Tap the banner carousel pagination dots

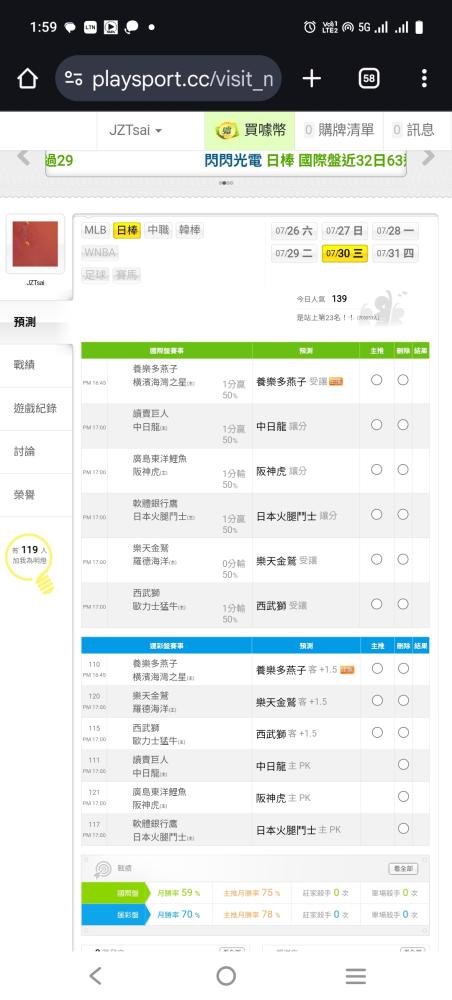pos(226,183)
